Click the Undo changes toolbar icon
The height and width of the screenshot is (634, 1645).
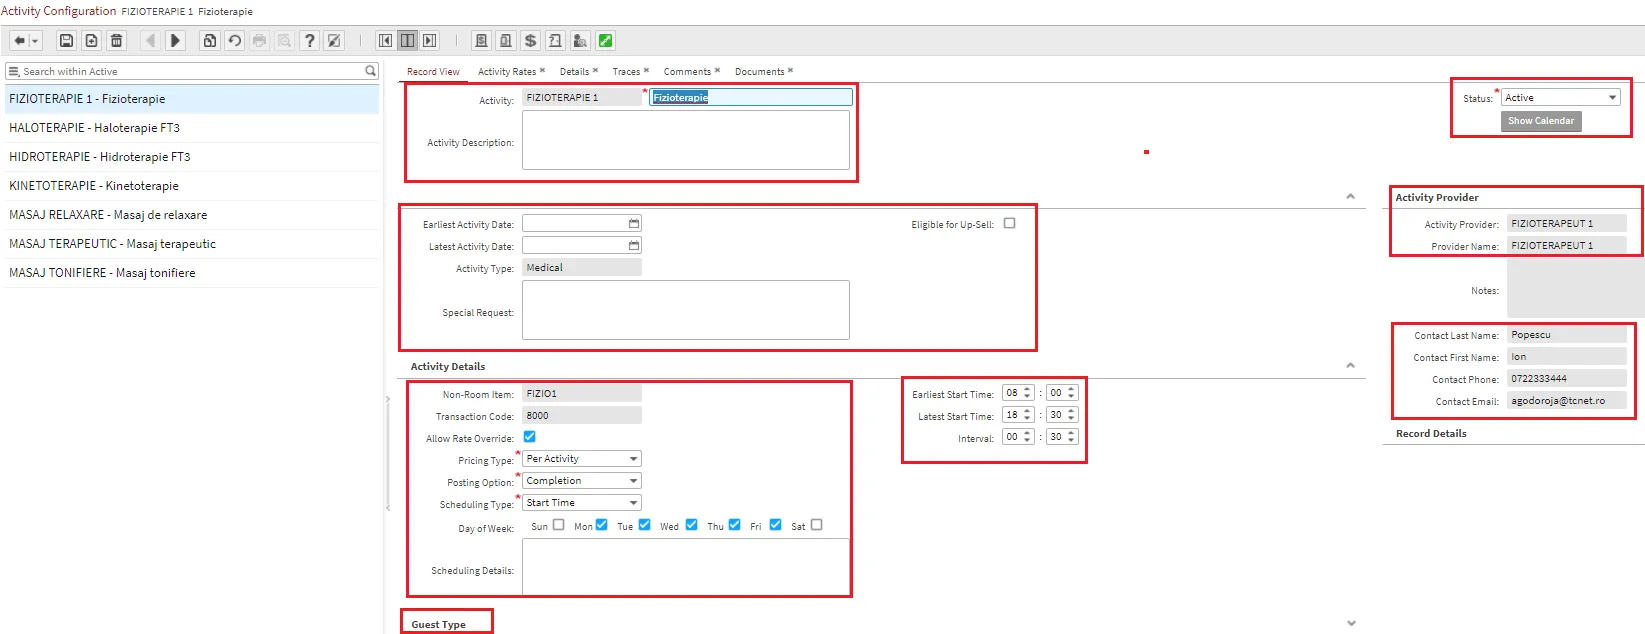[x=234, y=41]
